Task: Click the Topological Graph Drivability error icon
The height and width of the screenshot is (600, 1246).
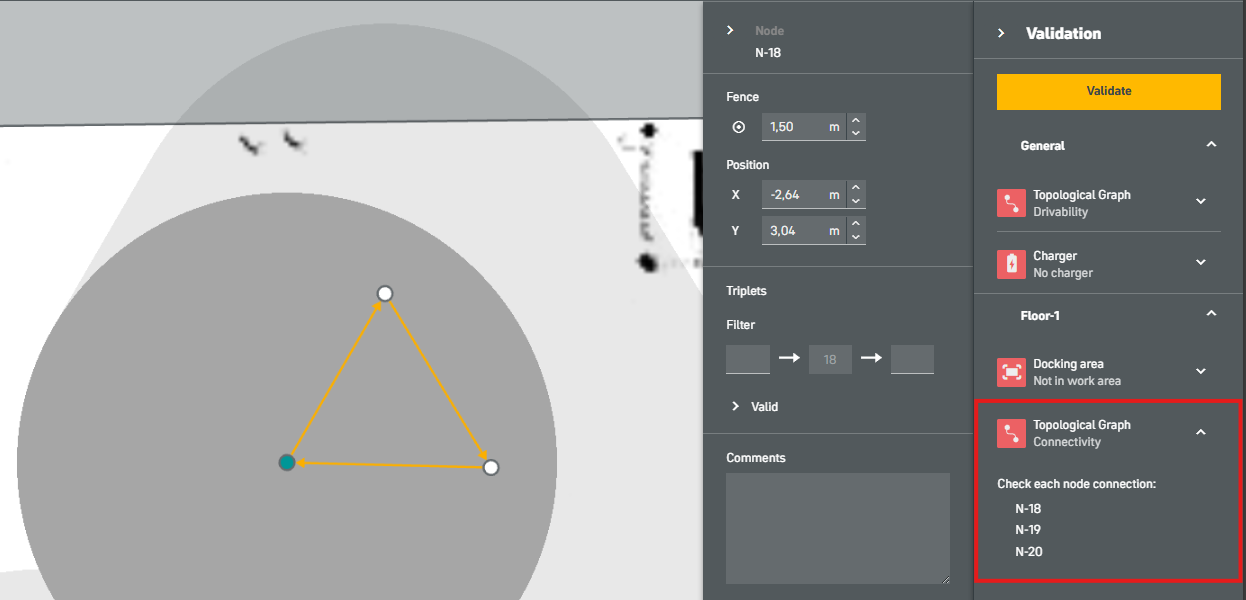Action: pos(1012,203)
